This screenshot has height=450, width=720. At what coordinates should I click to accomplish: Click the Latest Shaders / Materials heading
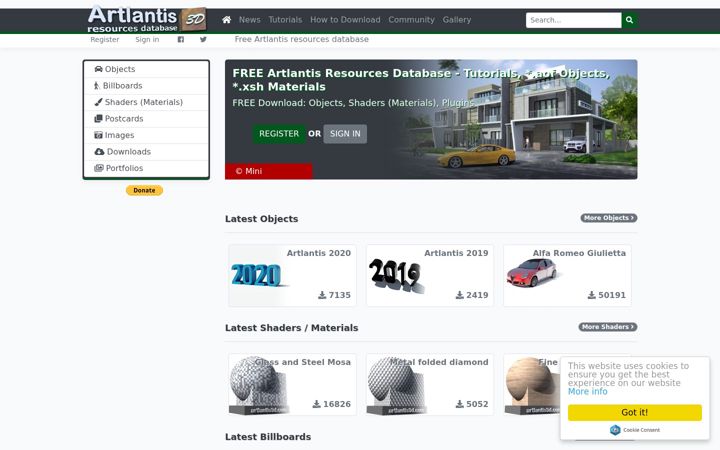pos(292,328)
